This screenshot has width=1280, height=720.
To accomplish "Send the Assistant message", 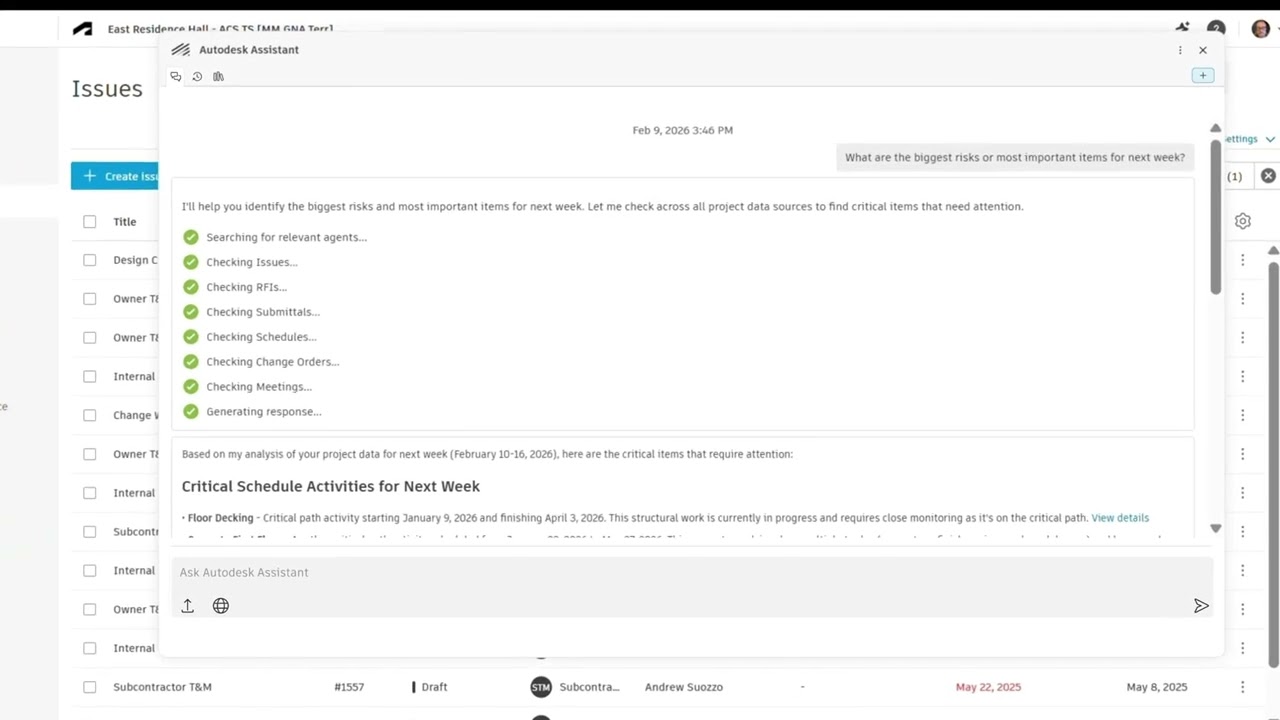I will [1201, 606].
